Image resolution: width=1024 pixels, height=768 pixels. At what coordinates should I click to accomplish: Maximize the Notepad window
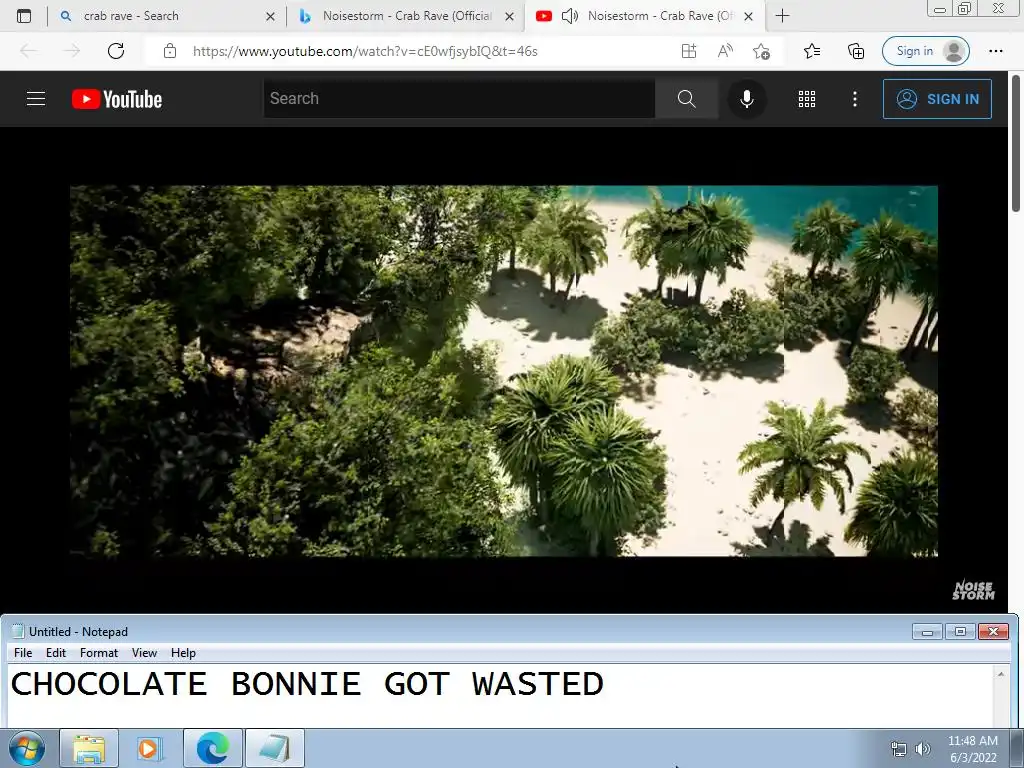960,632
